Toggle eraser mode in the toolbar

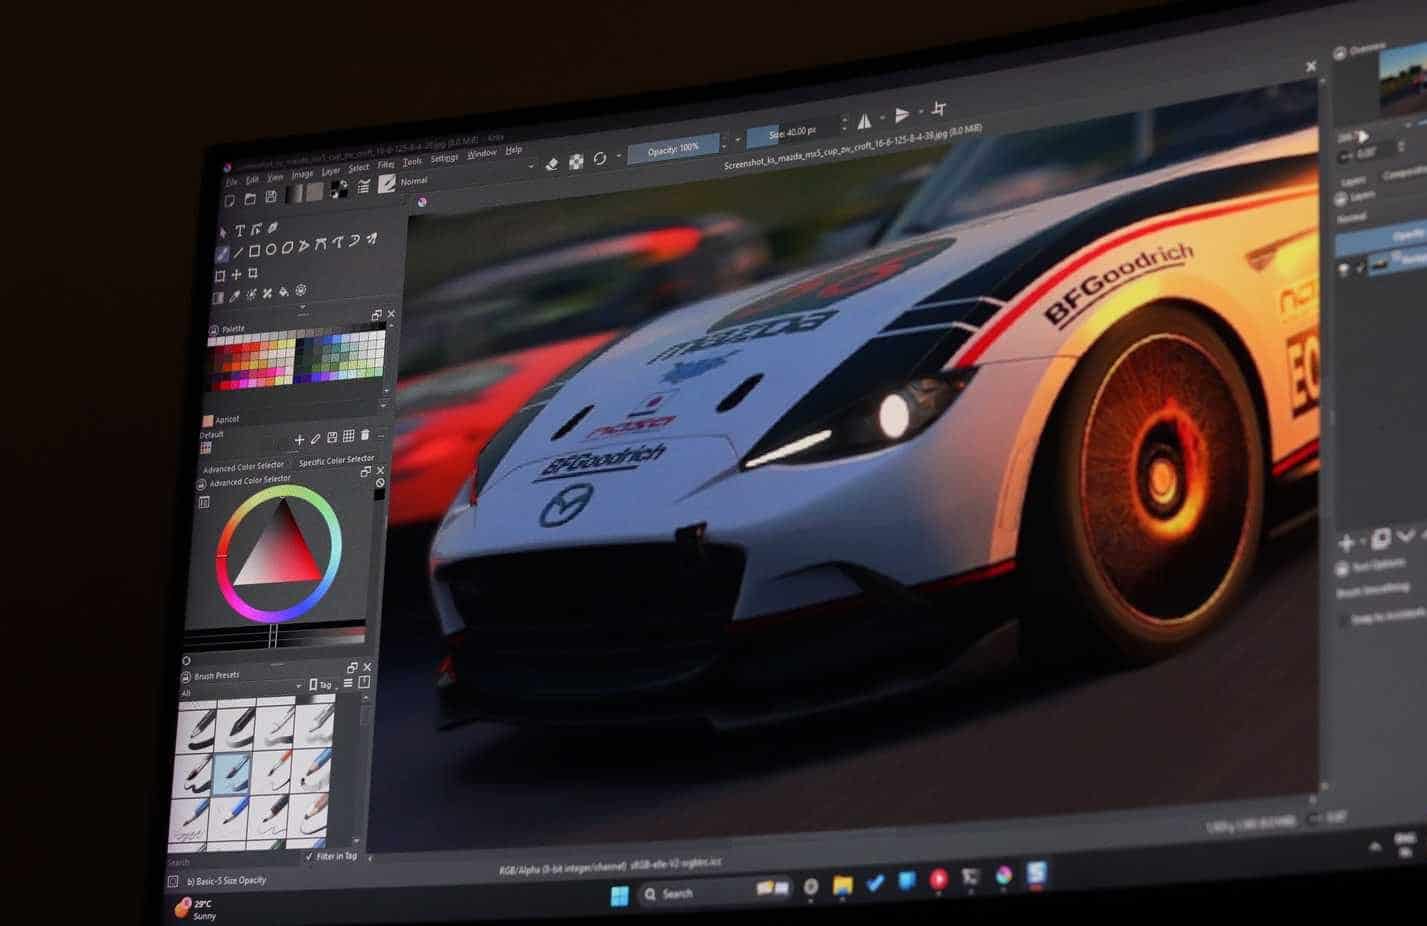pyautogui.click(x=551, y=164)
